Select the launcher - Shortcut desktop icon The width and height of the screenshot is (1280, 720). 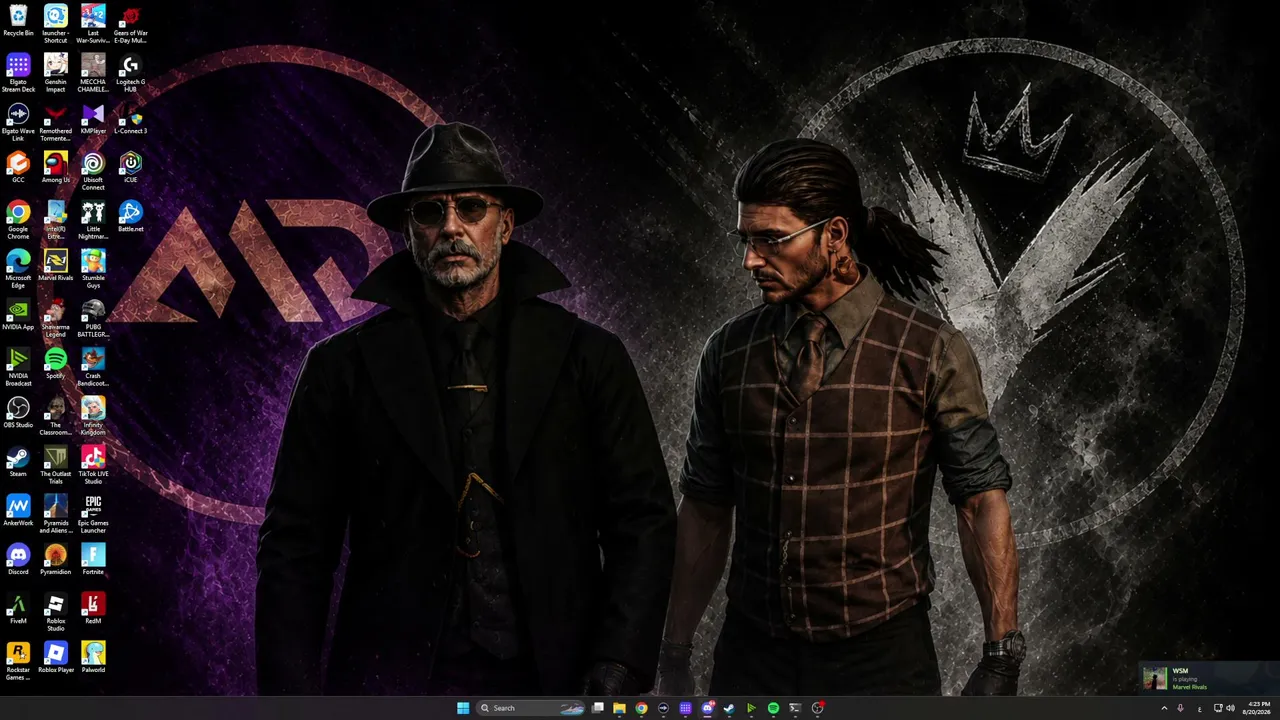[56, 24]
